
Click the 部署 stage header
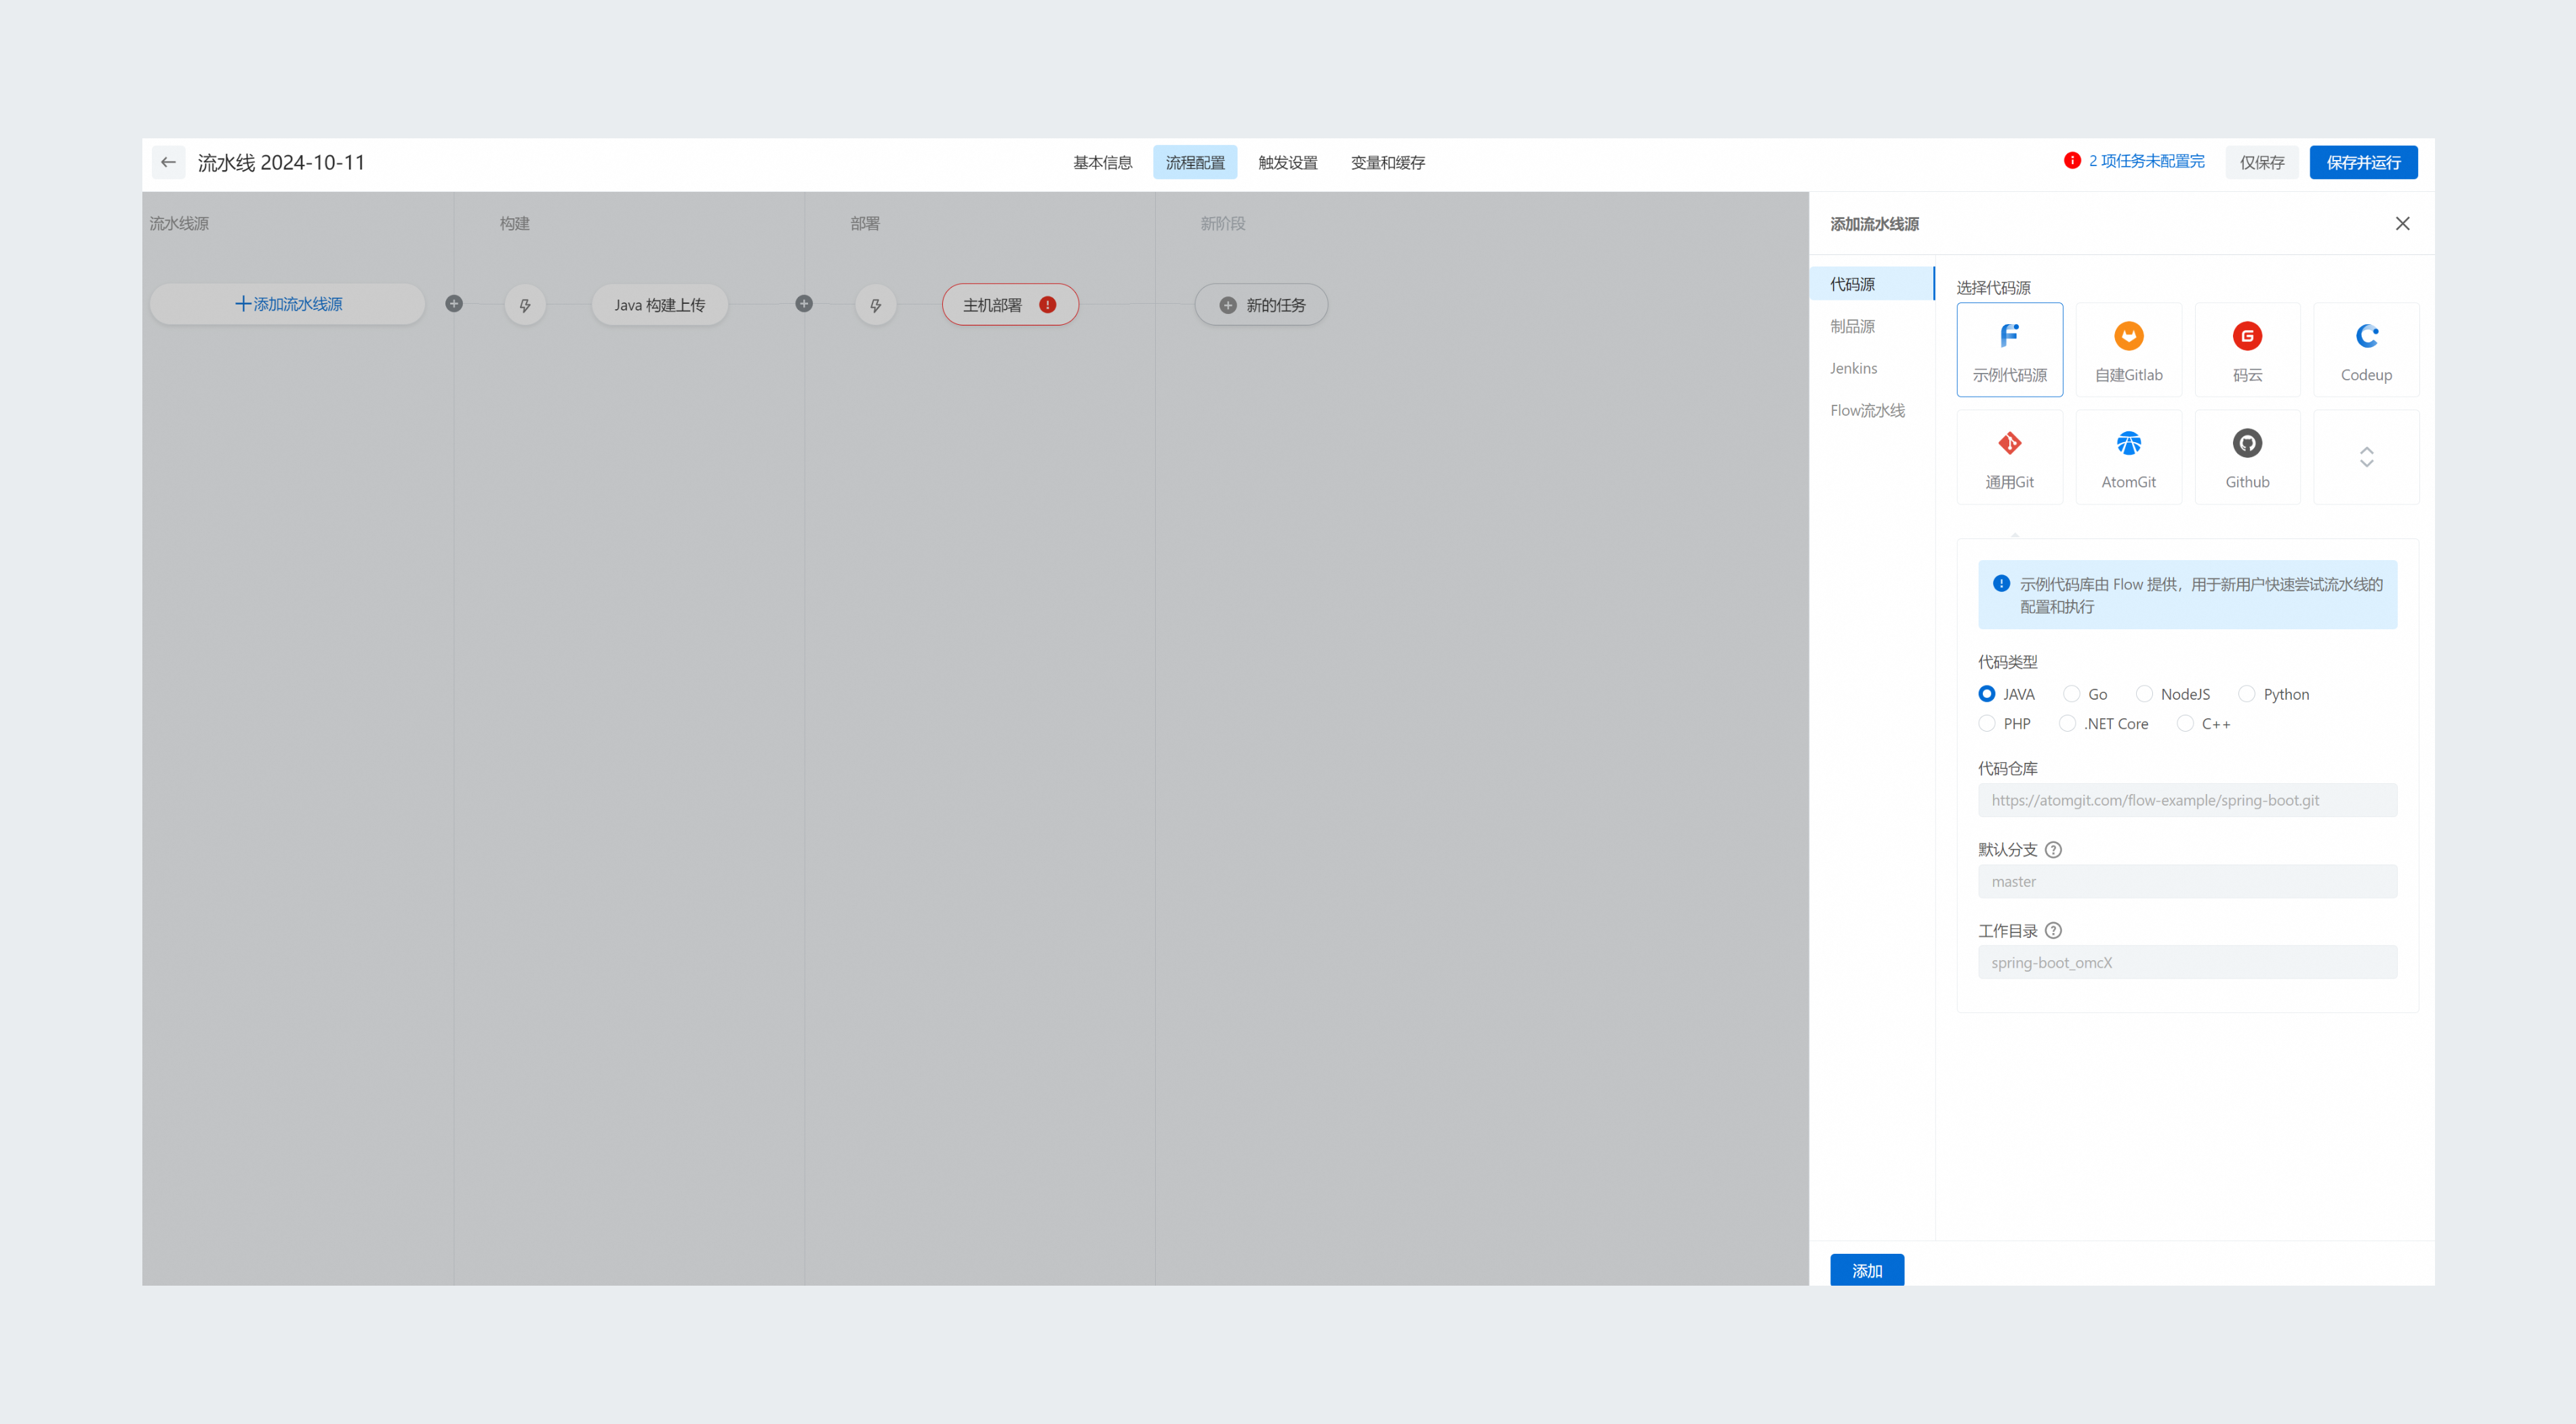tap(865, 223)
